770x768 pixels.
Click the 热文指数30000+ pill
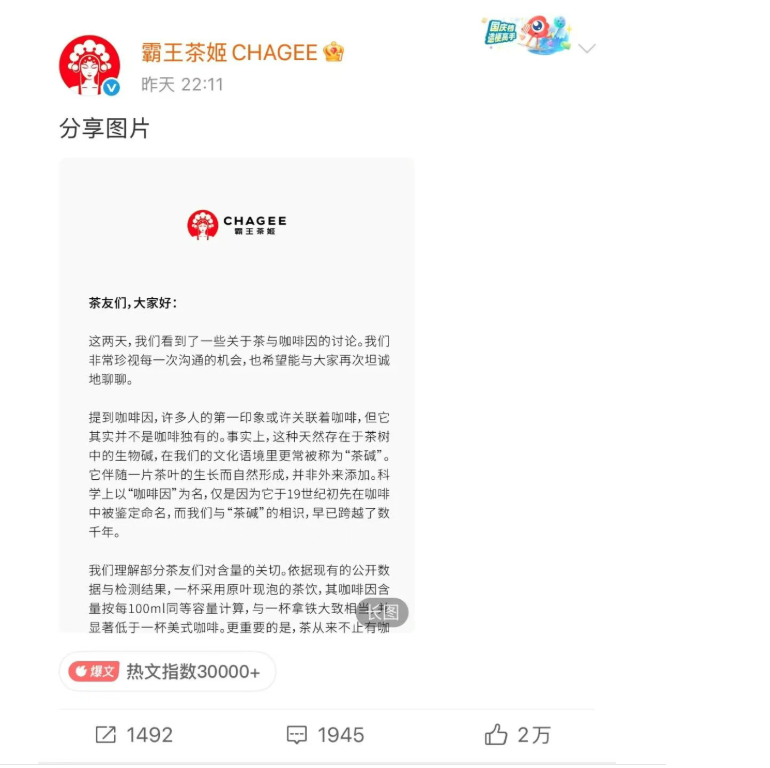pyautogui.click(x=167, y=671)
